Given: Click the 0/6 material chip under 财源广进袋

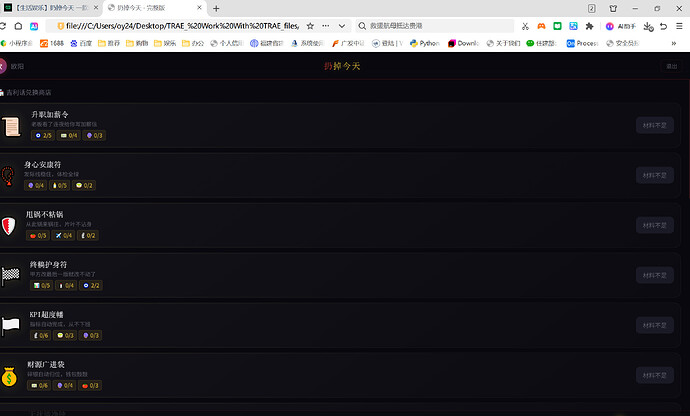Looking at the screenshot, I should click(x=39, y=386).
